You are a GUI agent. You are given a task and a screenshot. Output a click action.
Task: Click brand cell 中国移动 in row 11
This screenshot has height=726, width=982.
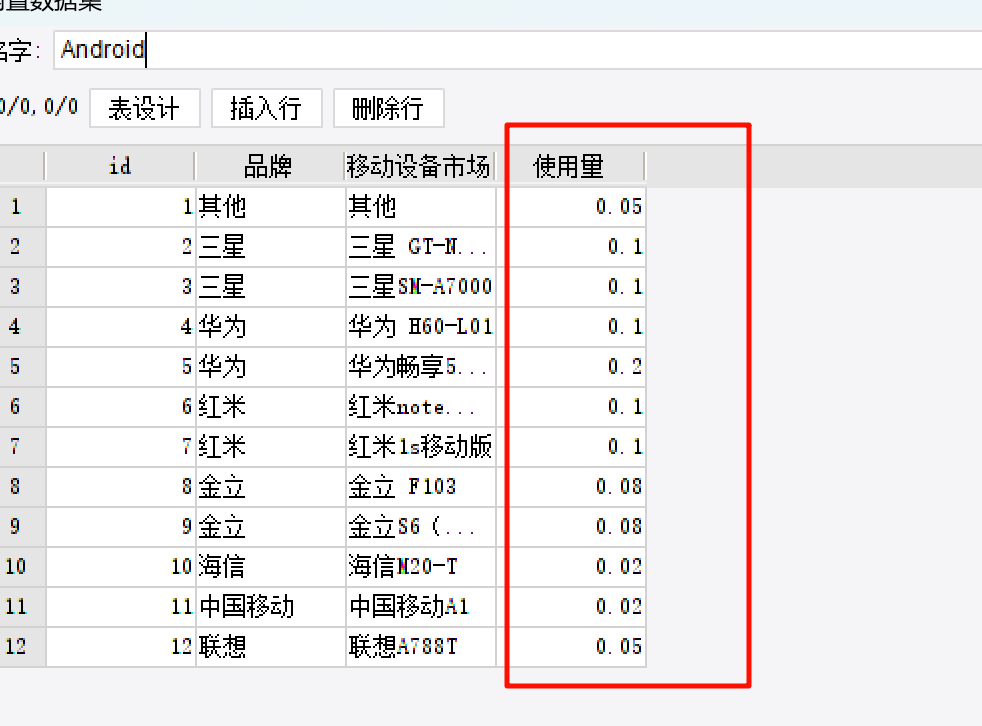(x=271, y=606)
